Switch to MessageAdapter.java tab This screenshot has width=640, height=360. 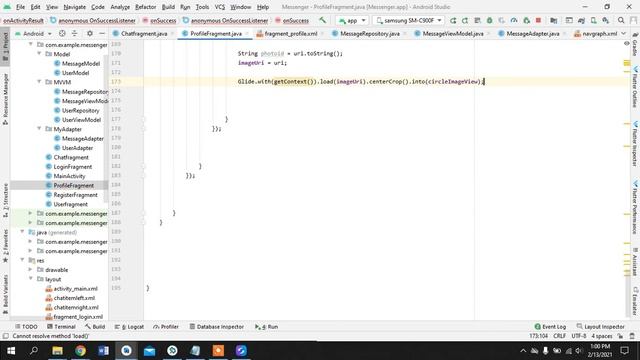tap(532, 33)
